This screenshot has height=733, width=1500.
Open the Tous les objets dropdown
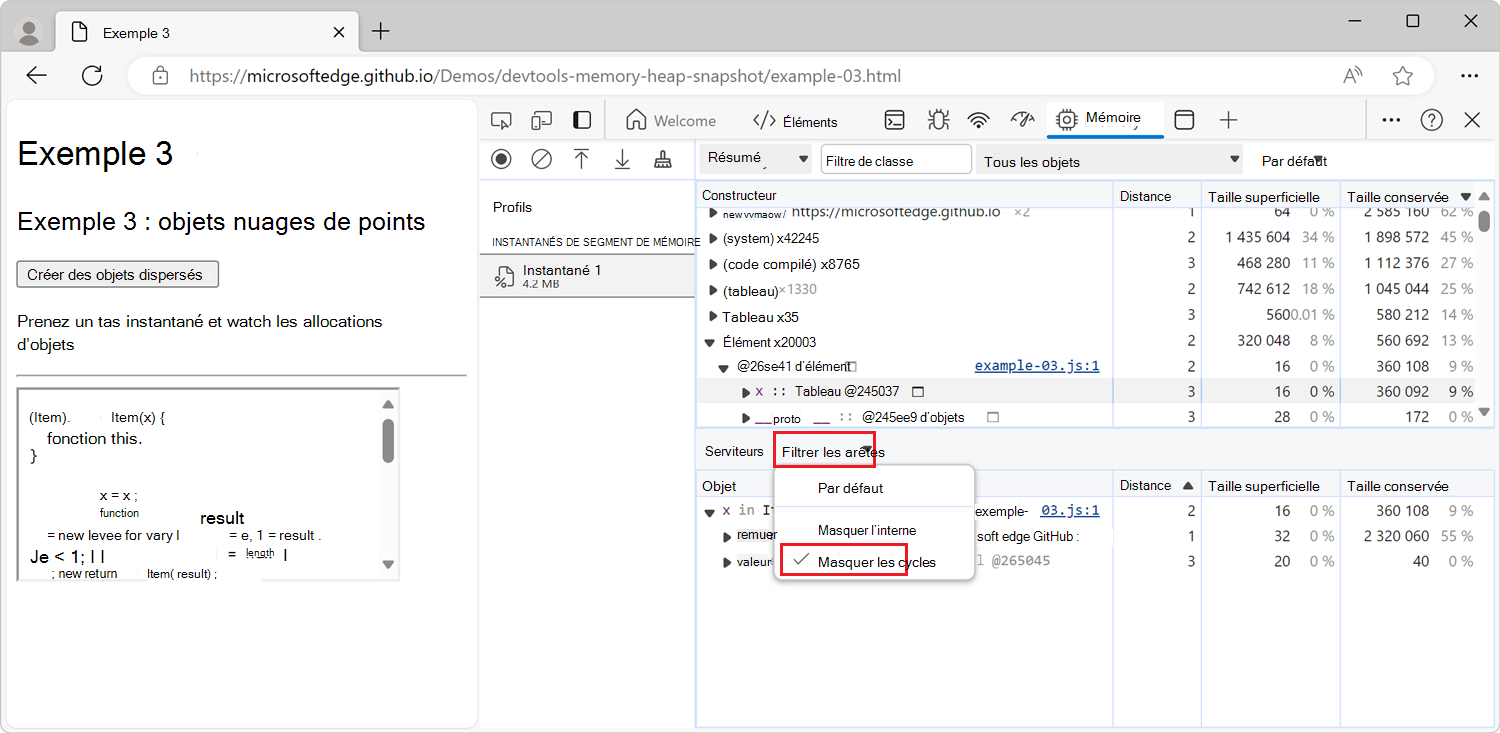(x=1109, y=161)
